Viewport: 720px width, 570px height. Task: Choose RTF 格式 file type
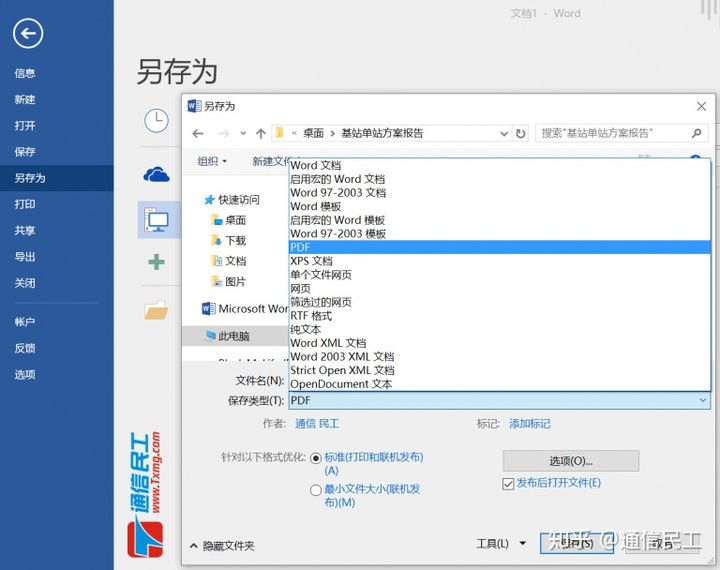click(500, 316)
